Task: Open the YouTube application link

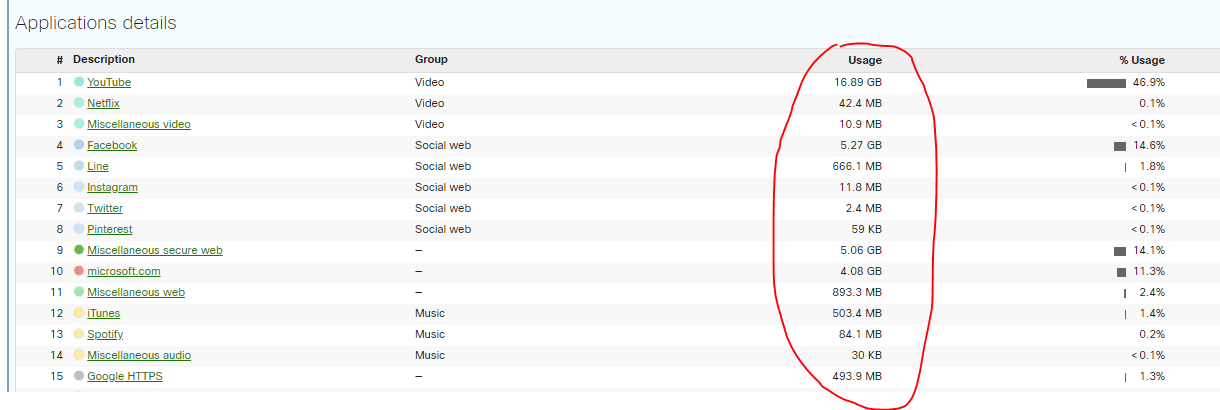Action: [109, 82]
